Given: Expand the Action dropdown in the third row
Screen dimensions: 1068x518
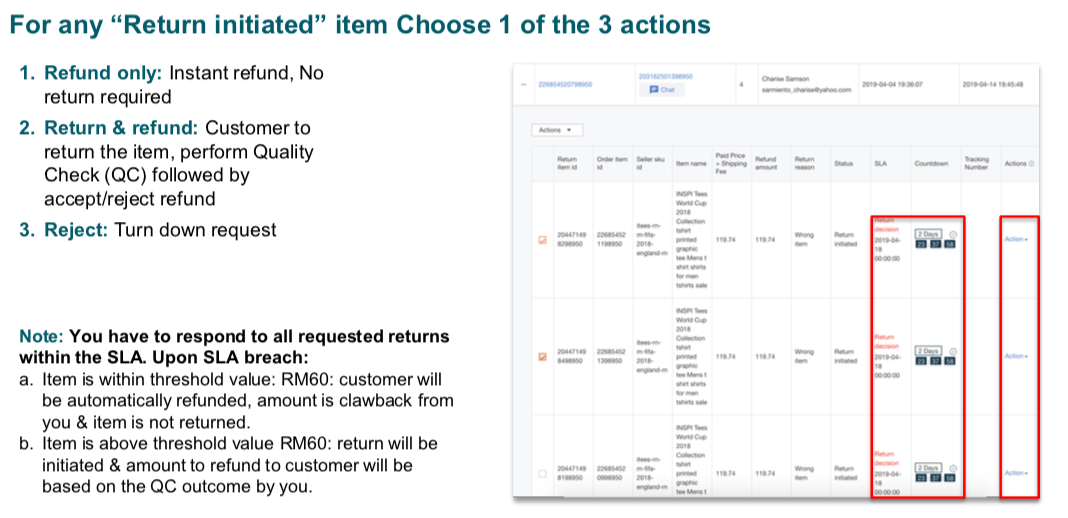Looking at the screenshot, I should [x=1016, y=472].
